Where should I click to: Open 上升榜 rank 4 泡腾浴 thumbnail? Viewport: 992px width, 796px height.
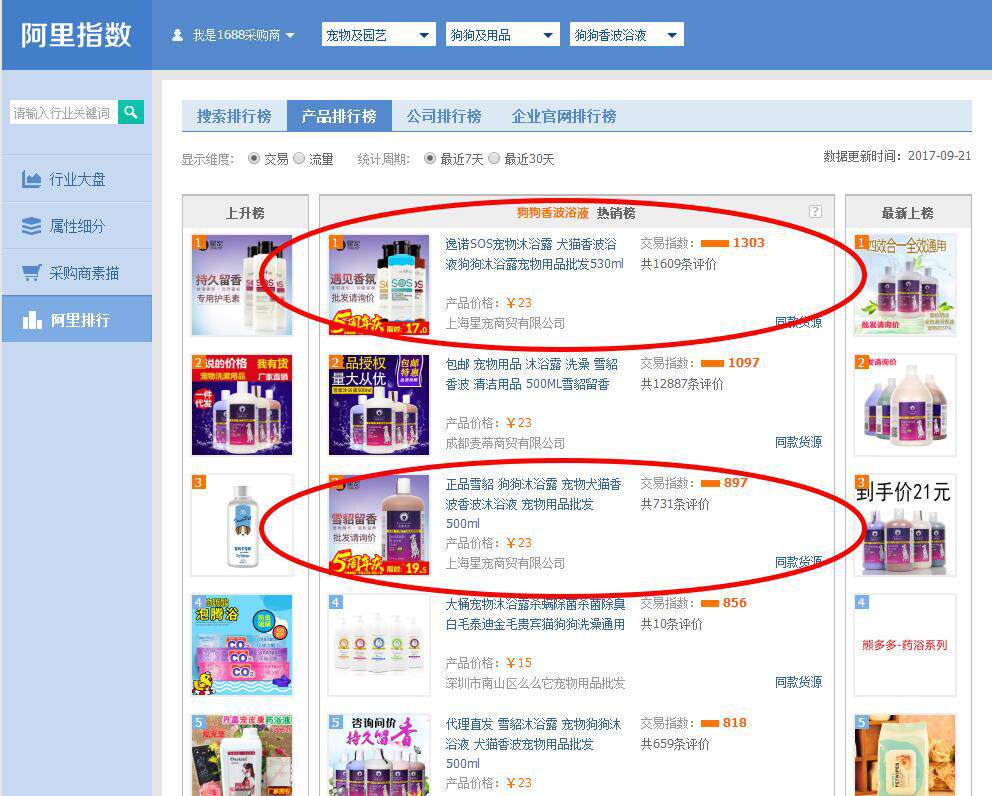(x=242, y=645)
